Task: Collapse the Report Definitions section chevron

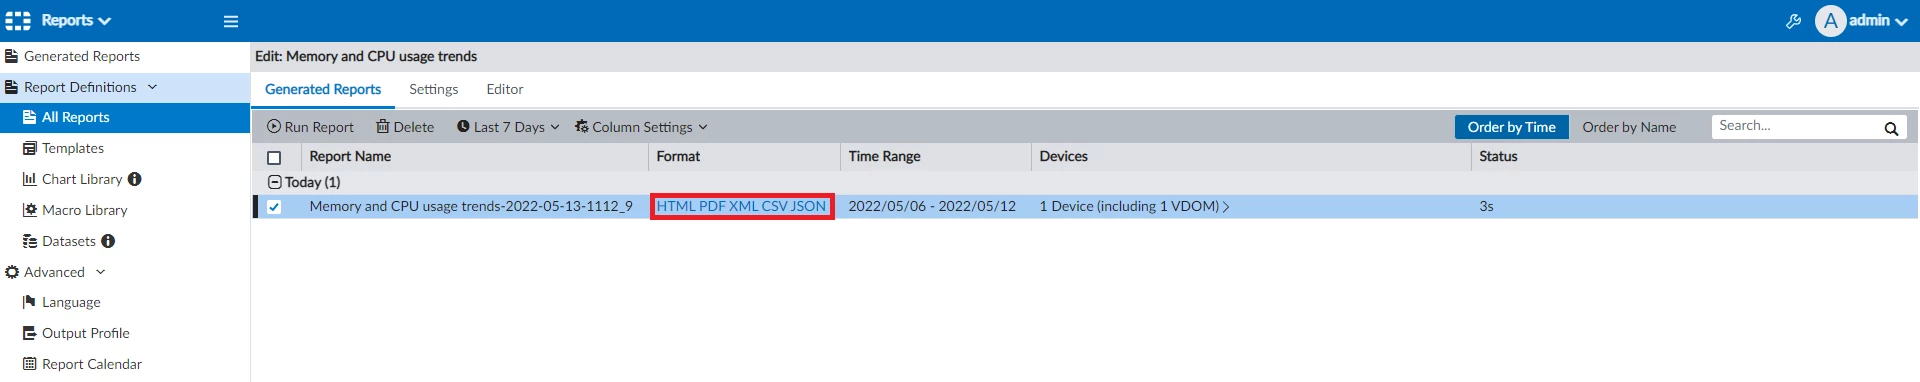Action: coord(152,87)
